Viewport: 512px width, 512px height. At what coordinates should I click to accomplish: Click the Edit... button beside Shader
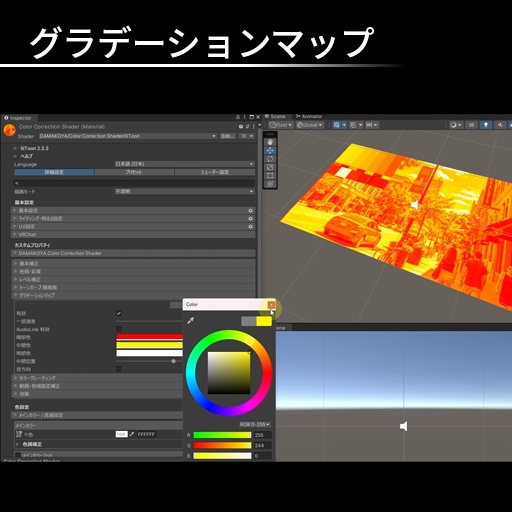point(227,136)
